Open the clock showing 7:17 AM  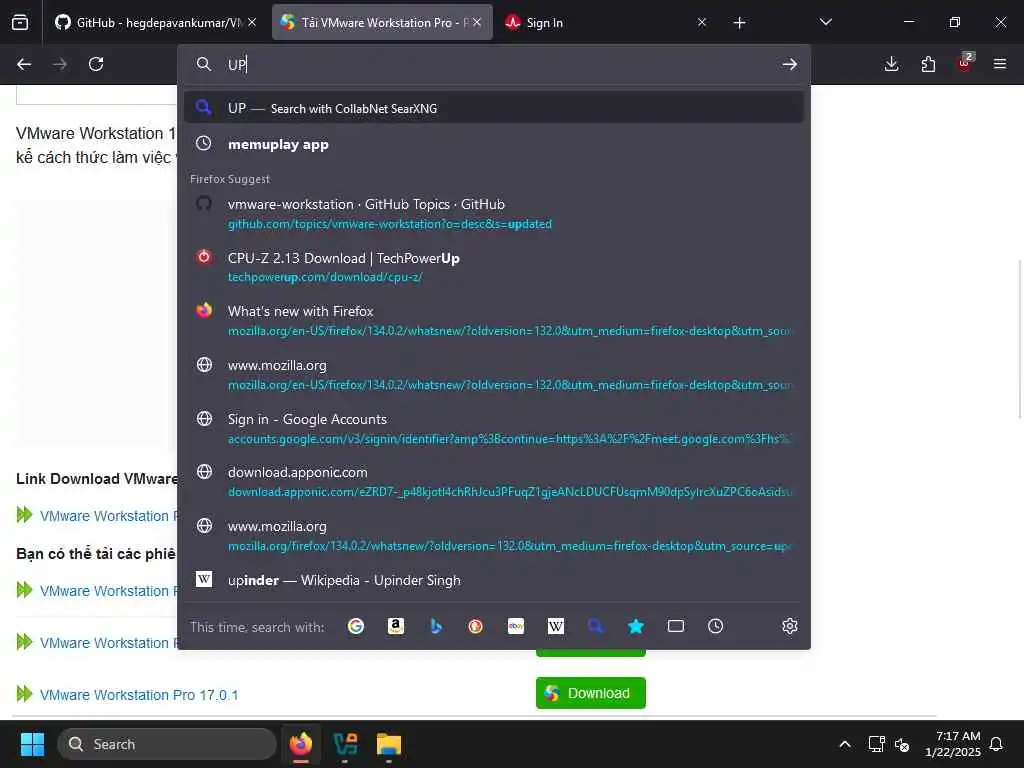coord(953,744)
